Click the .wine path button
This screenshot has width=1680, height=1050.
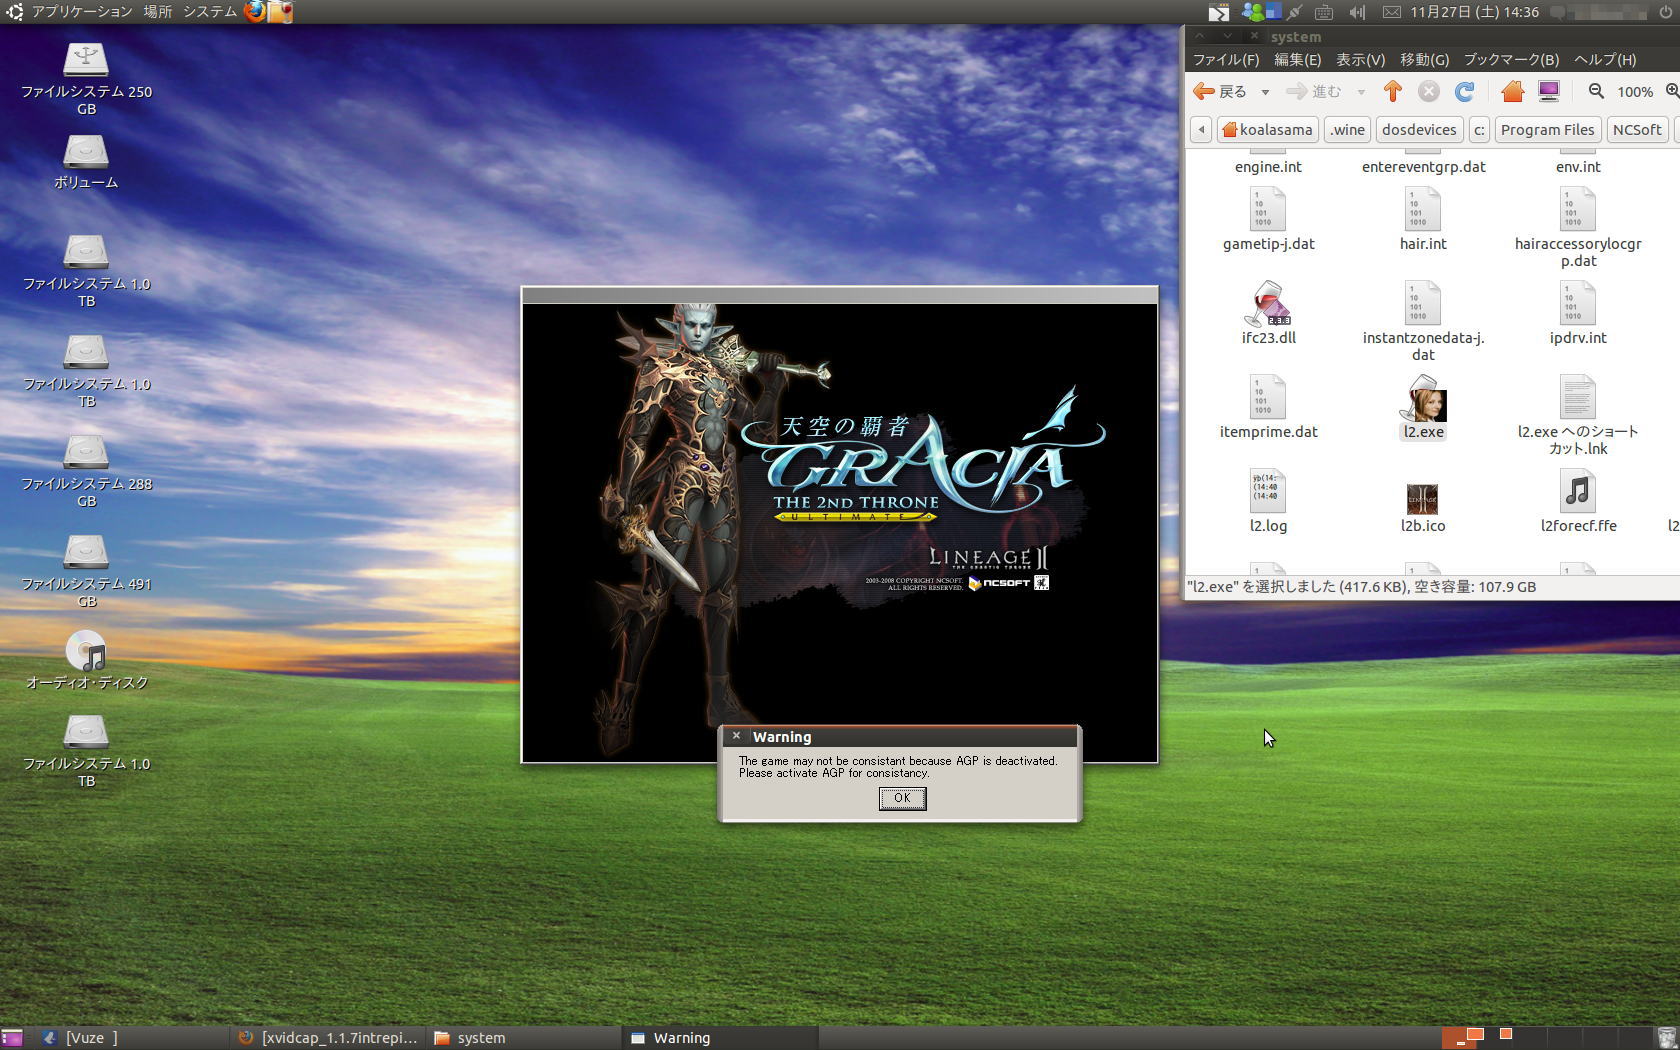coord(1347,130)
